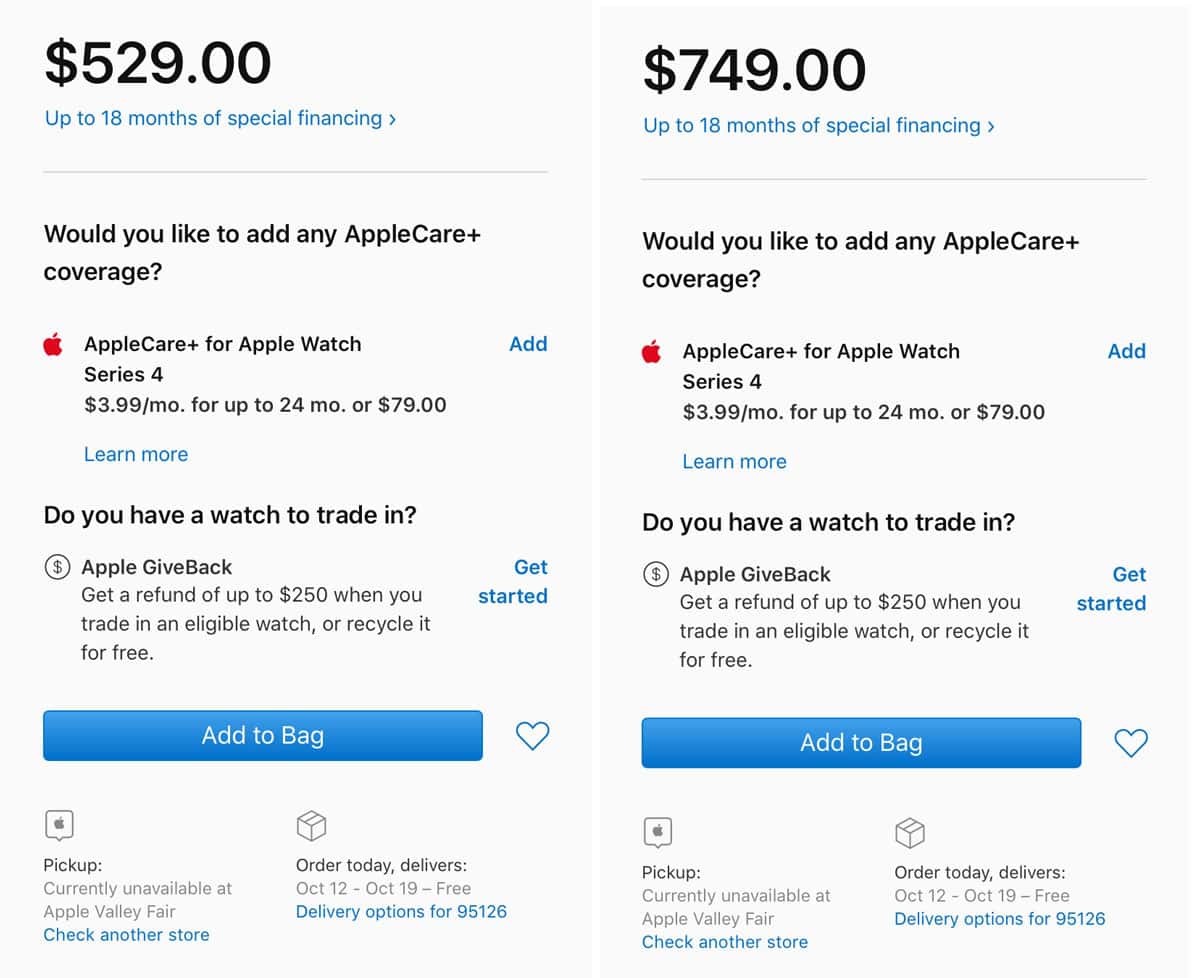
Task: Open Delivery options for 95126 in the $749 panel
Action: [1000, 919]
